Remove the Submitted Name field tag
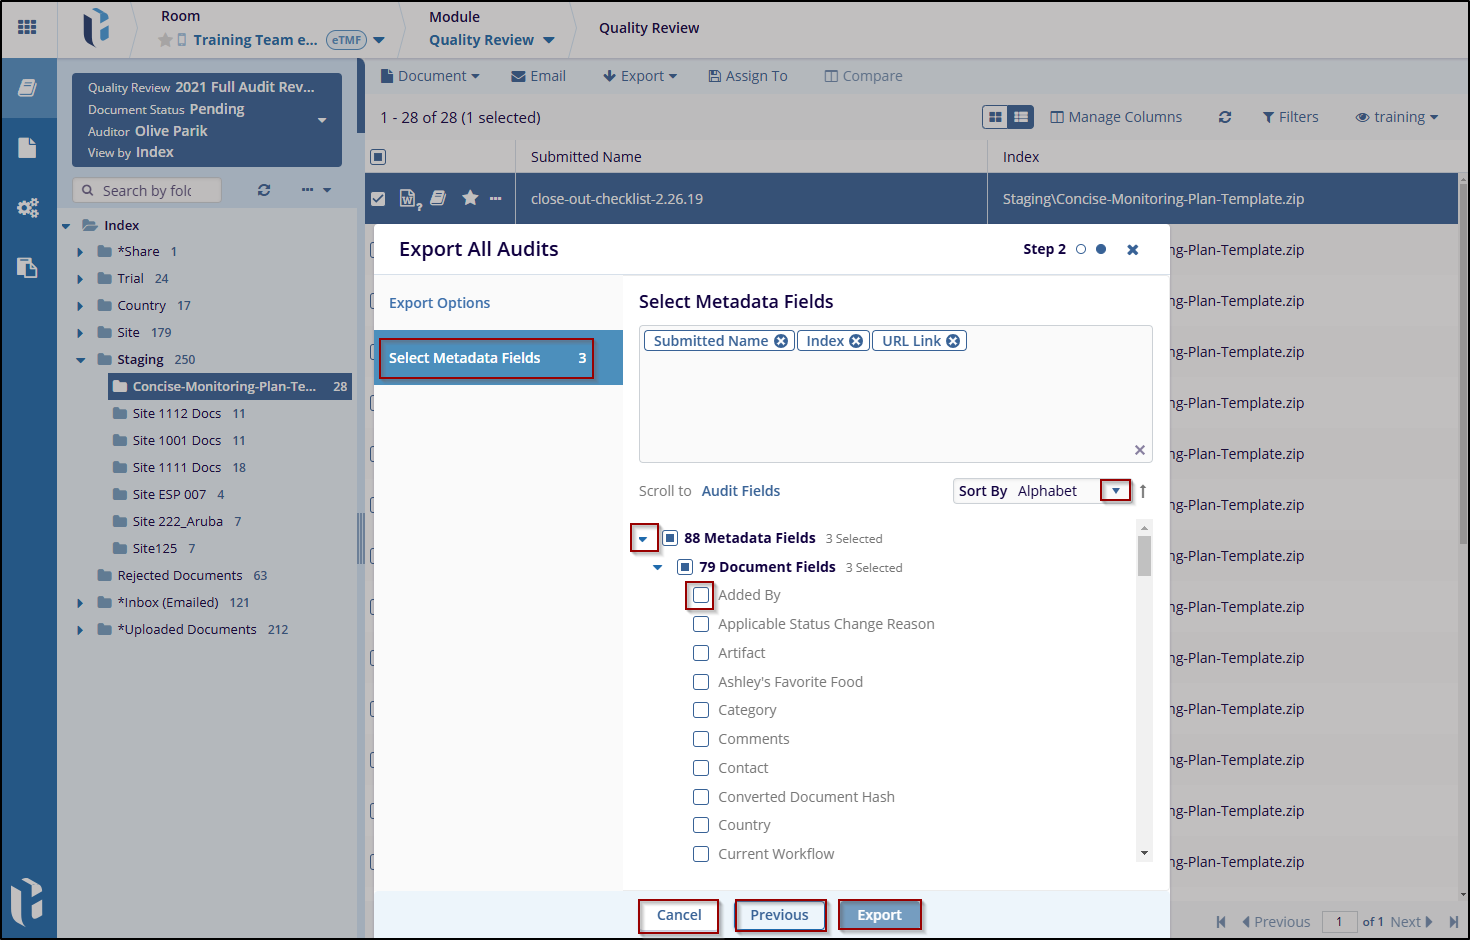 781,341
